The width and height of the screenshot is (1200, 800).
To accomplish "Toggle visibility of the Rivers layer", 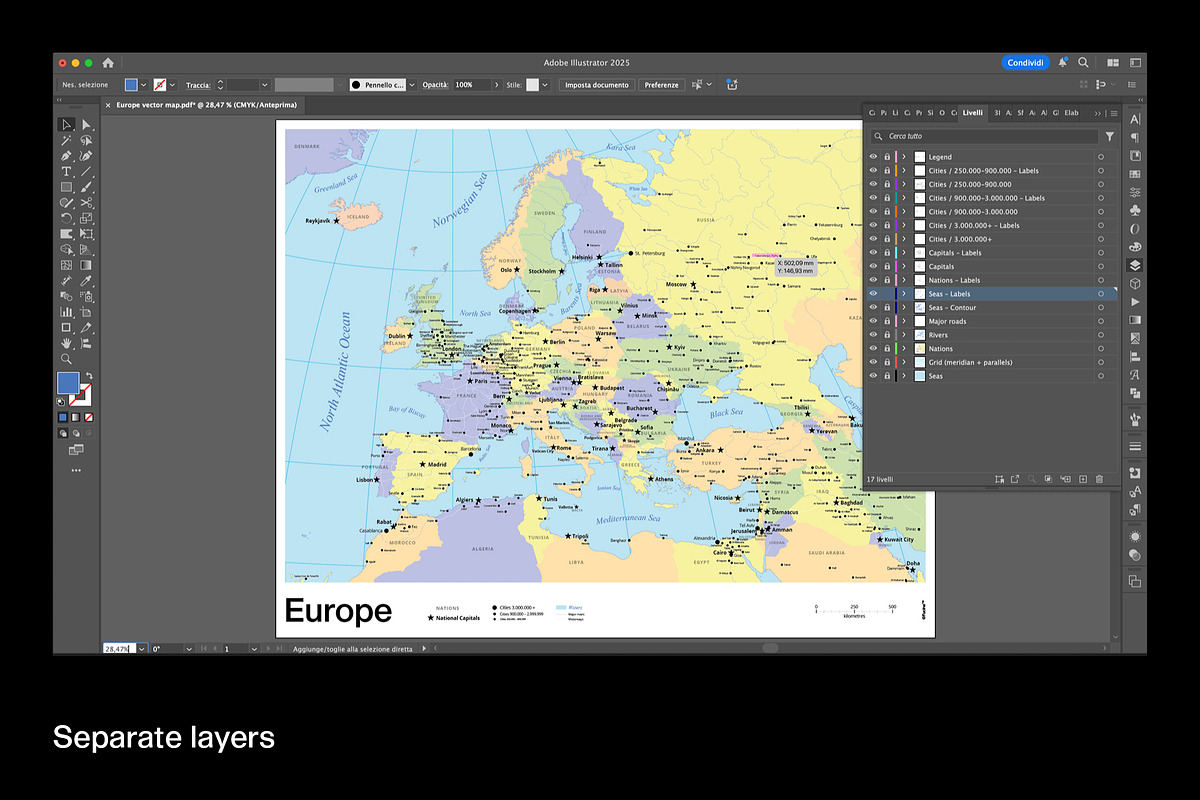I will (x=873, y=335).
